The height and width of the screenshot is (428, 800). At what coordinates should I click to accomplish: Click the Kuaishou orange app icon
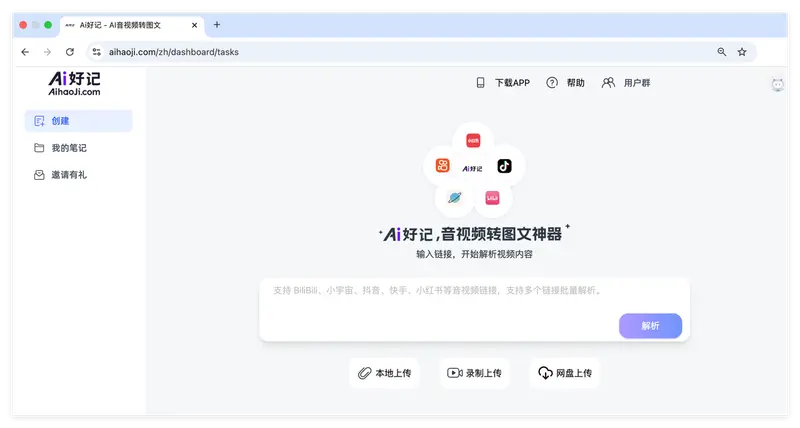point(442,165)
